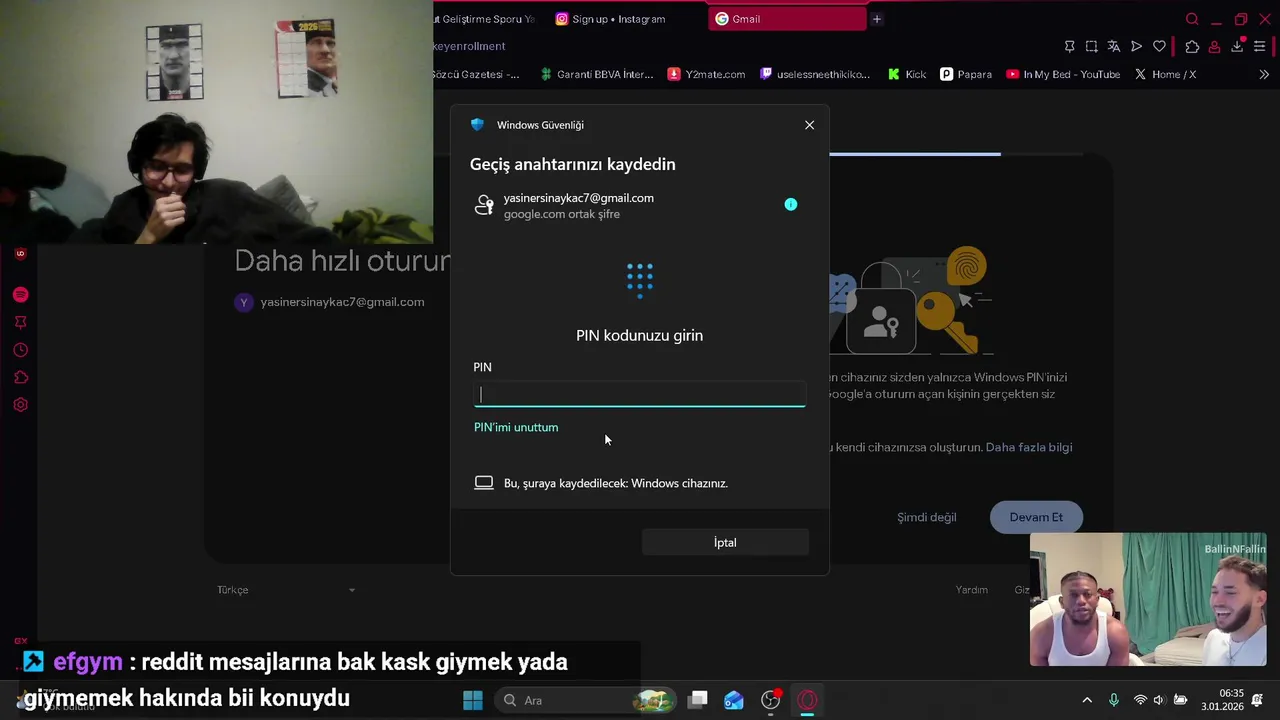Click the page loading progress bar
Image resolution: width=1280 pixels, height=720 pixels.
tap(915, 154)
